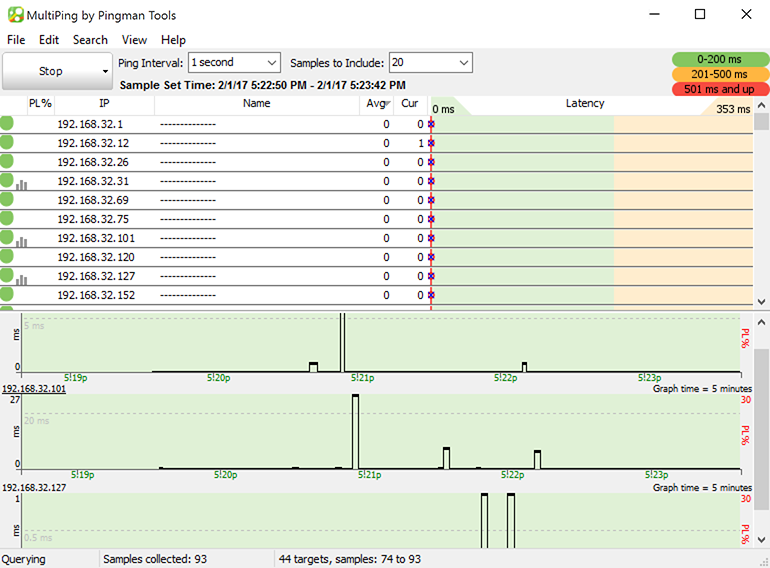
Task: Open the File menu
Action: click(x=16, y=40)
